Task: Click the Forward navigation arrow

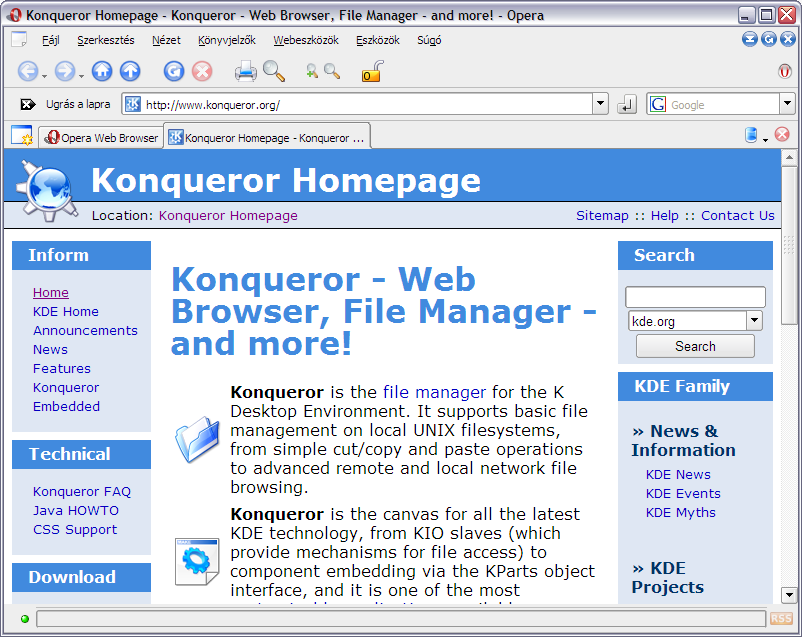Action: click(65, 71)
